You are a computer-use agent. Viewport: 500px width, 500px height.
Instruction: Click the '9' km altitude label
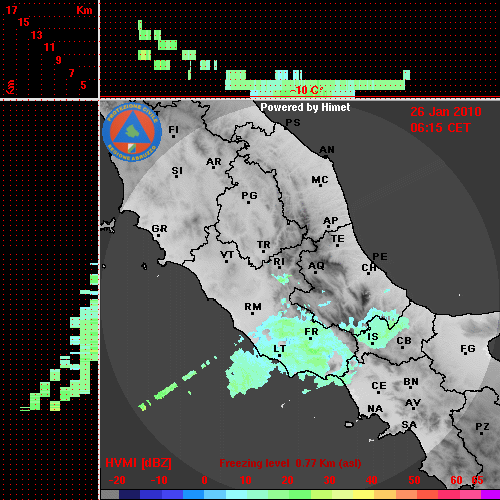coord(58,60)
